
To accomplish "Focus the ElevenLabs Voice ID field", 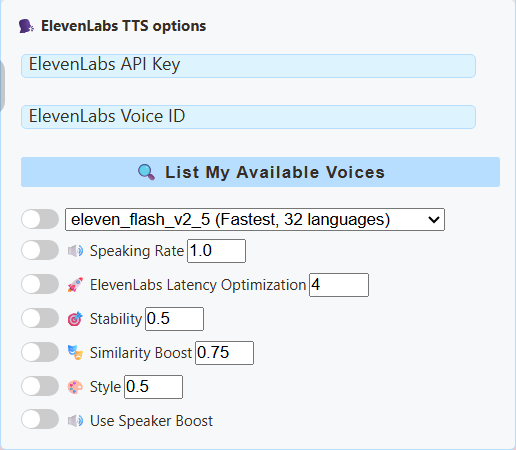I will [248, 117].
